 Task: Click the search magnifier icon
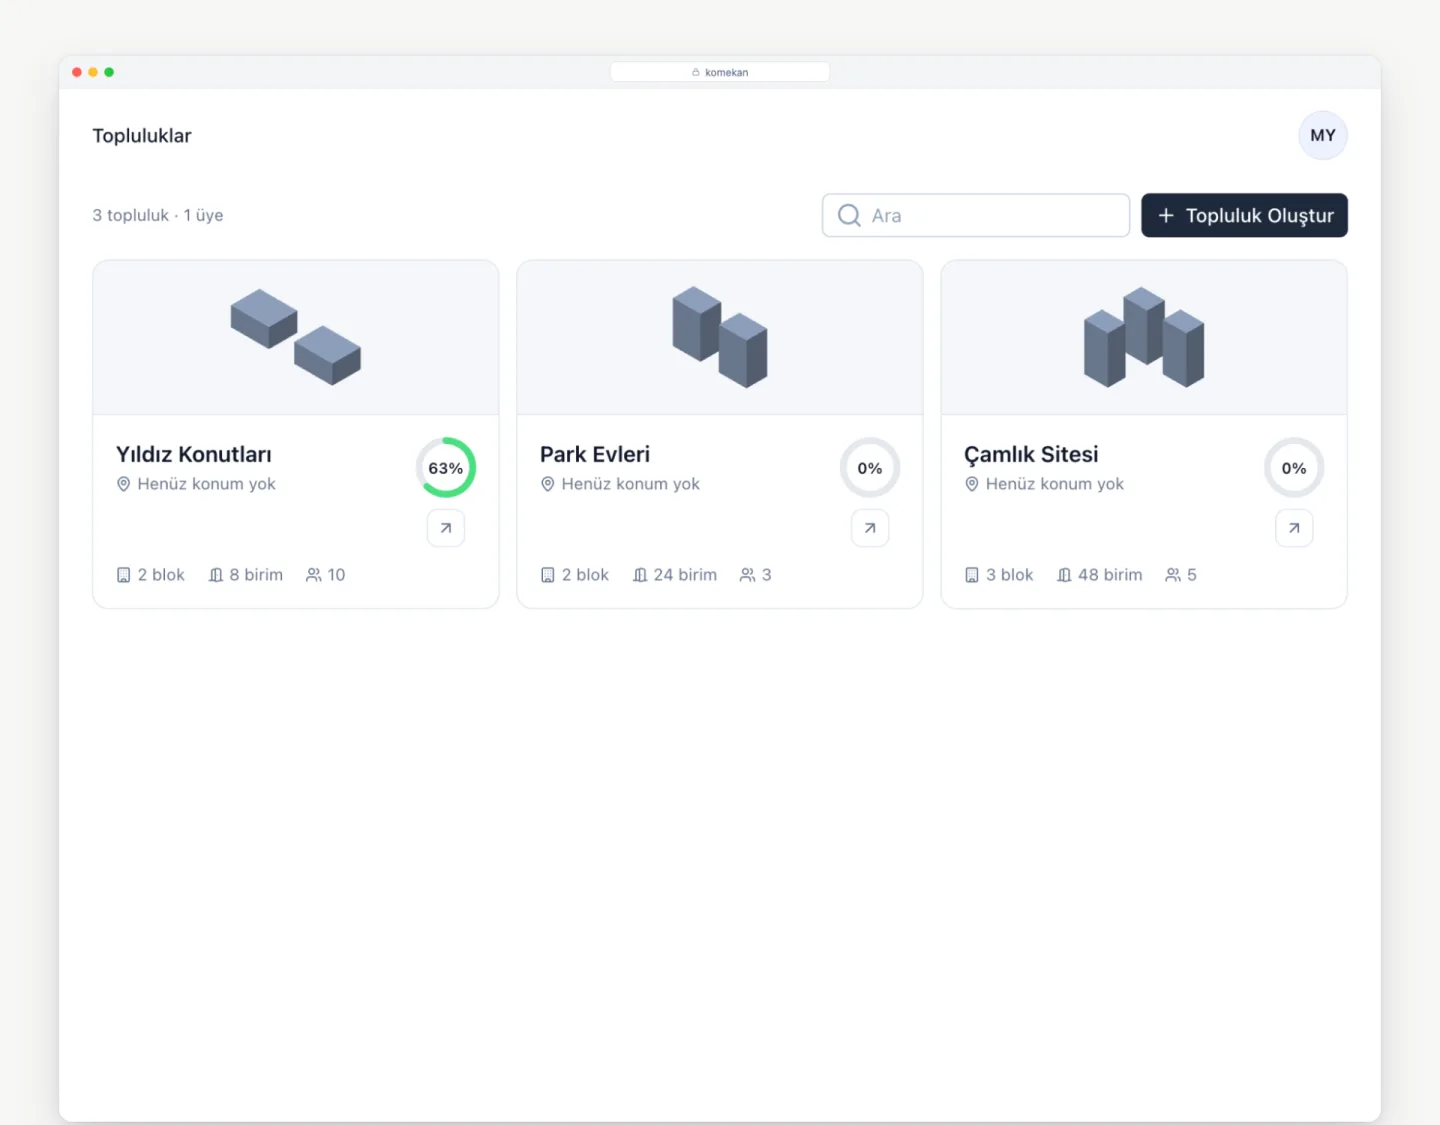click(x=849, y=215)
